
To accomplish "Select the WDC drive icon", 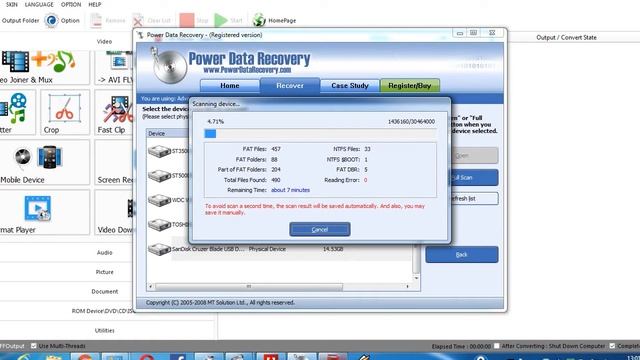I will 159,200.
